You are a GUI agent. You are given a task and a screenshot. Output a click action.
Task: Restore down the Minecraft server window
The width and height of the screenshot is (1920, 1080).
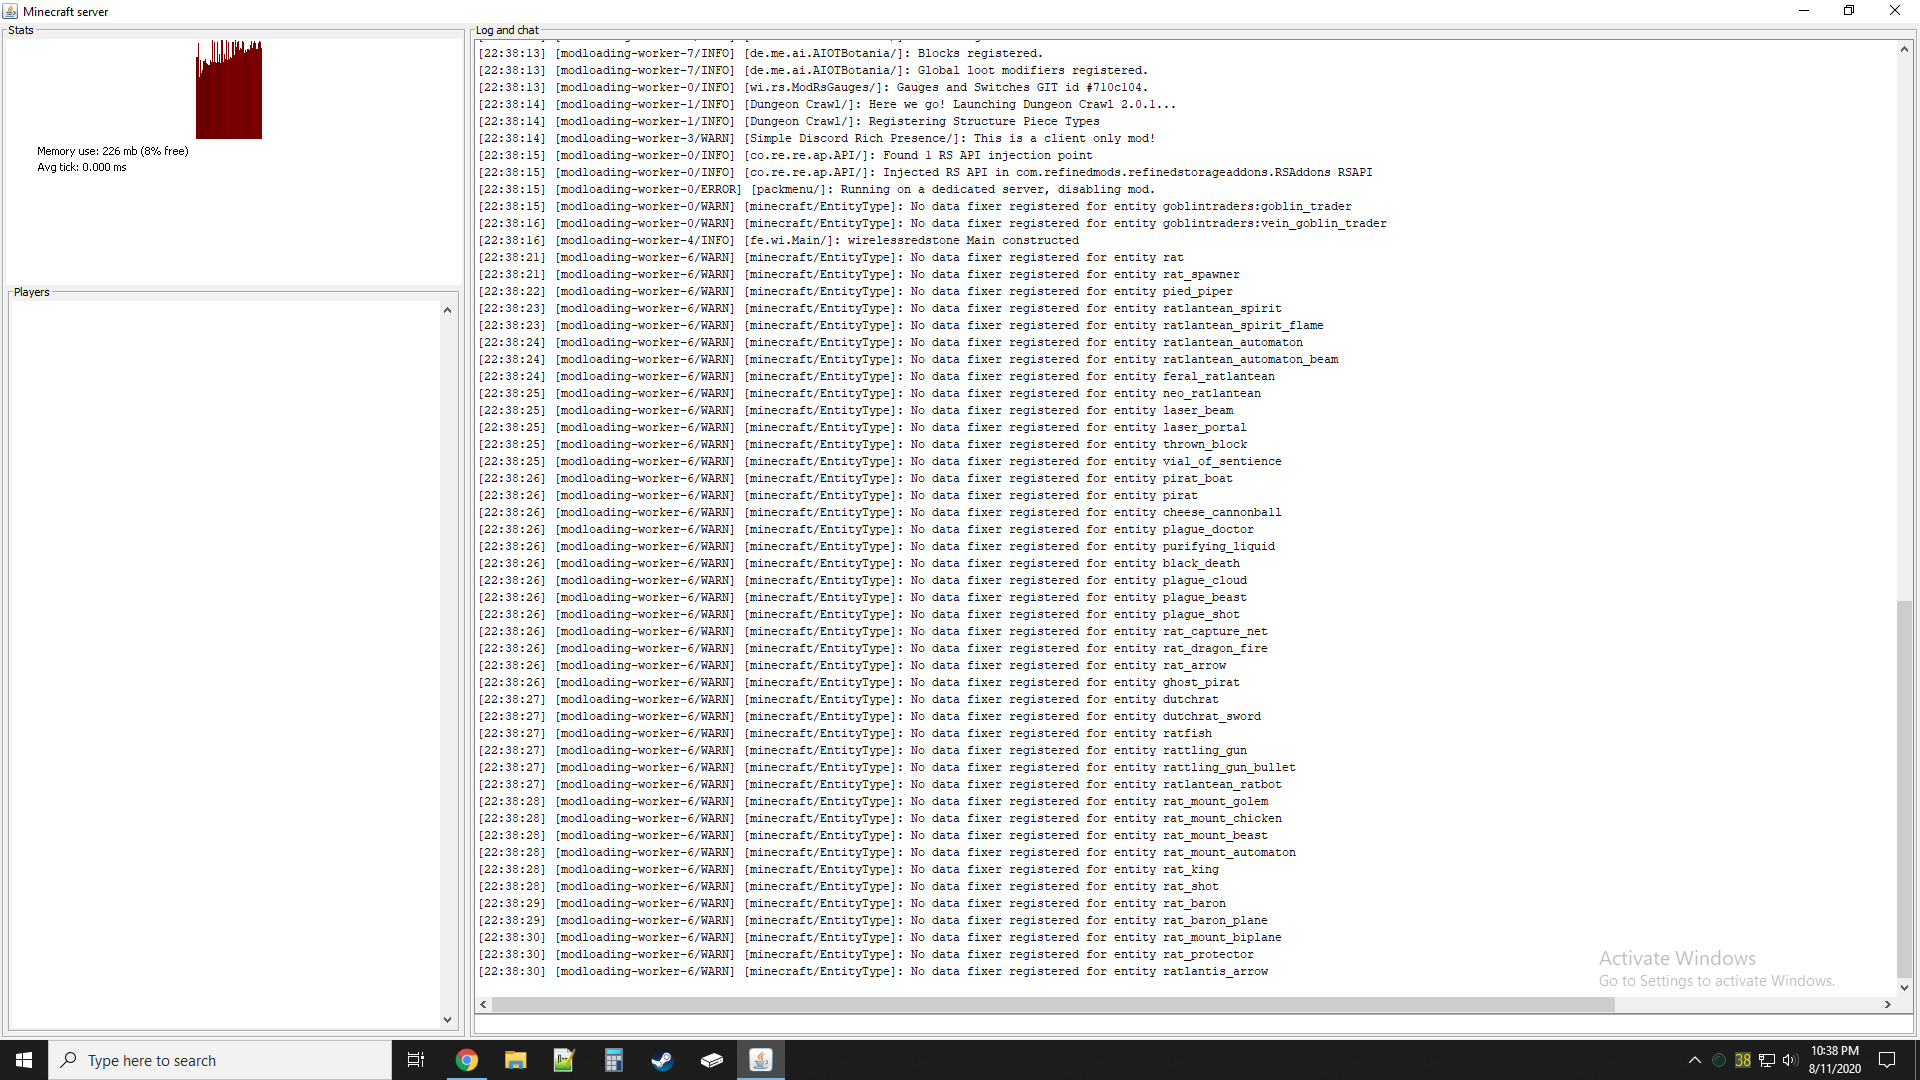(x=1849, y=11)
